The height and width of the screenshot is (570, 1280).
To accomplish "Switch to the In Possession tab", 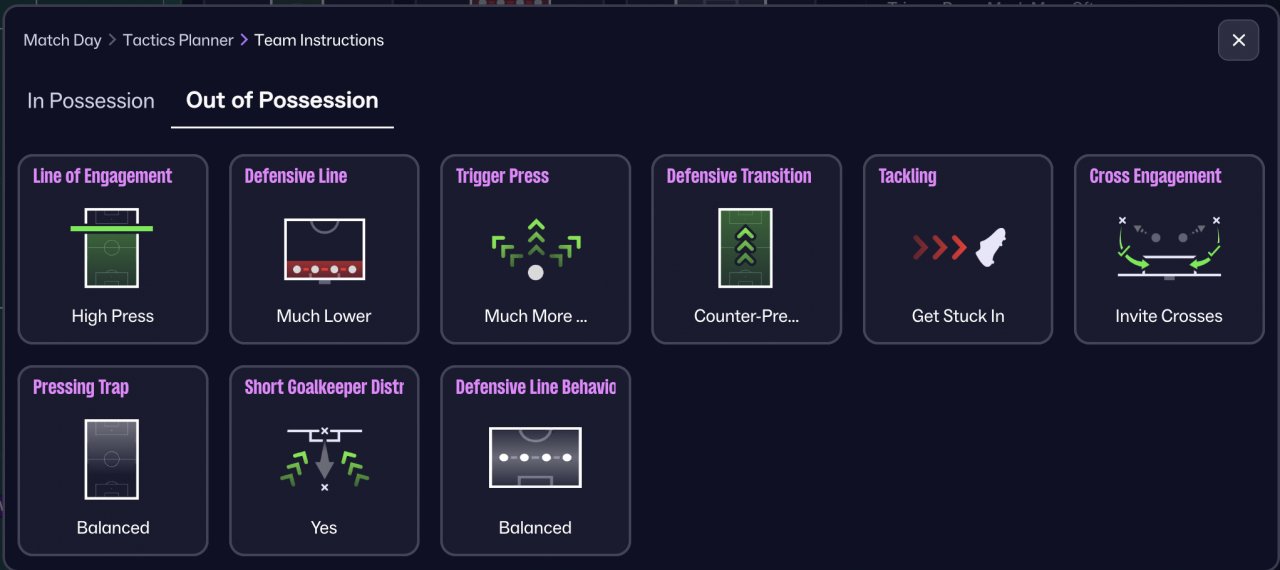I will coord(91,101).
